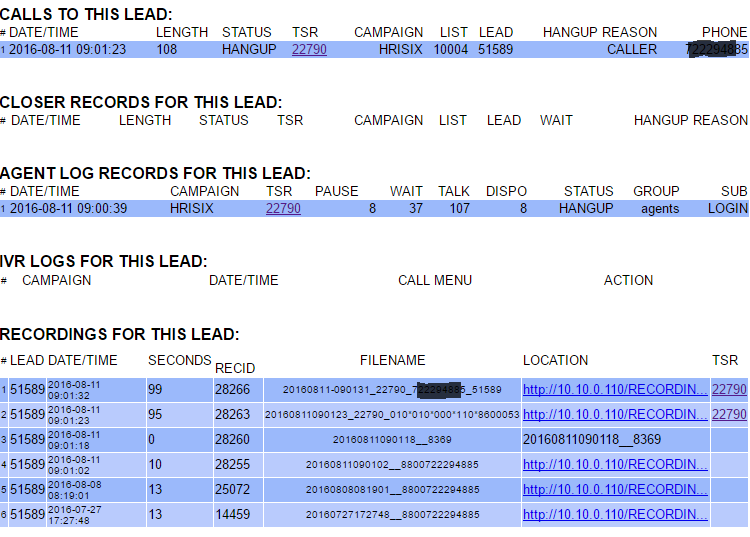
Task: Click TSR 22790 link in recording row 28266
Action: (729, 390)
